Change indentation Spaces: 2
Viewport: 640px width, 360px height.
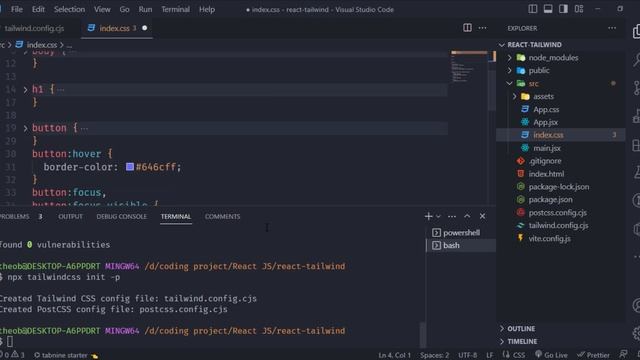point(435,355)
